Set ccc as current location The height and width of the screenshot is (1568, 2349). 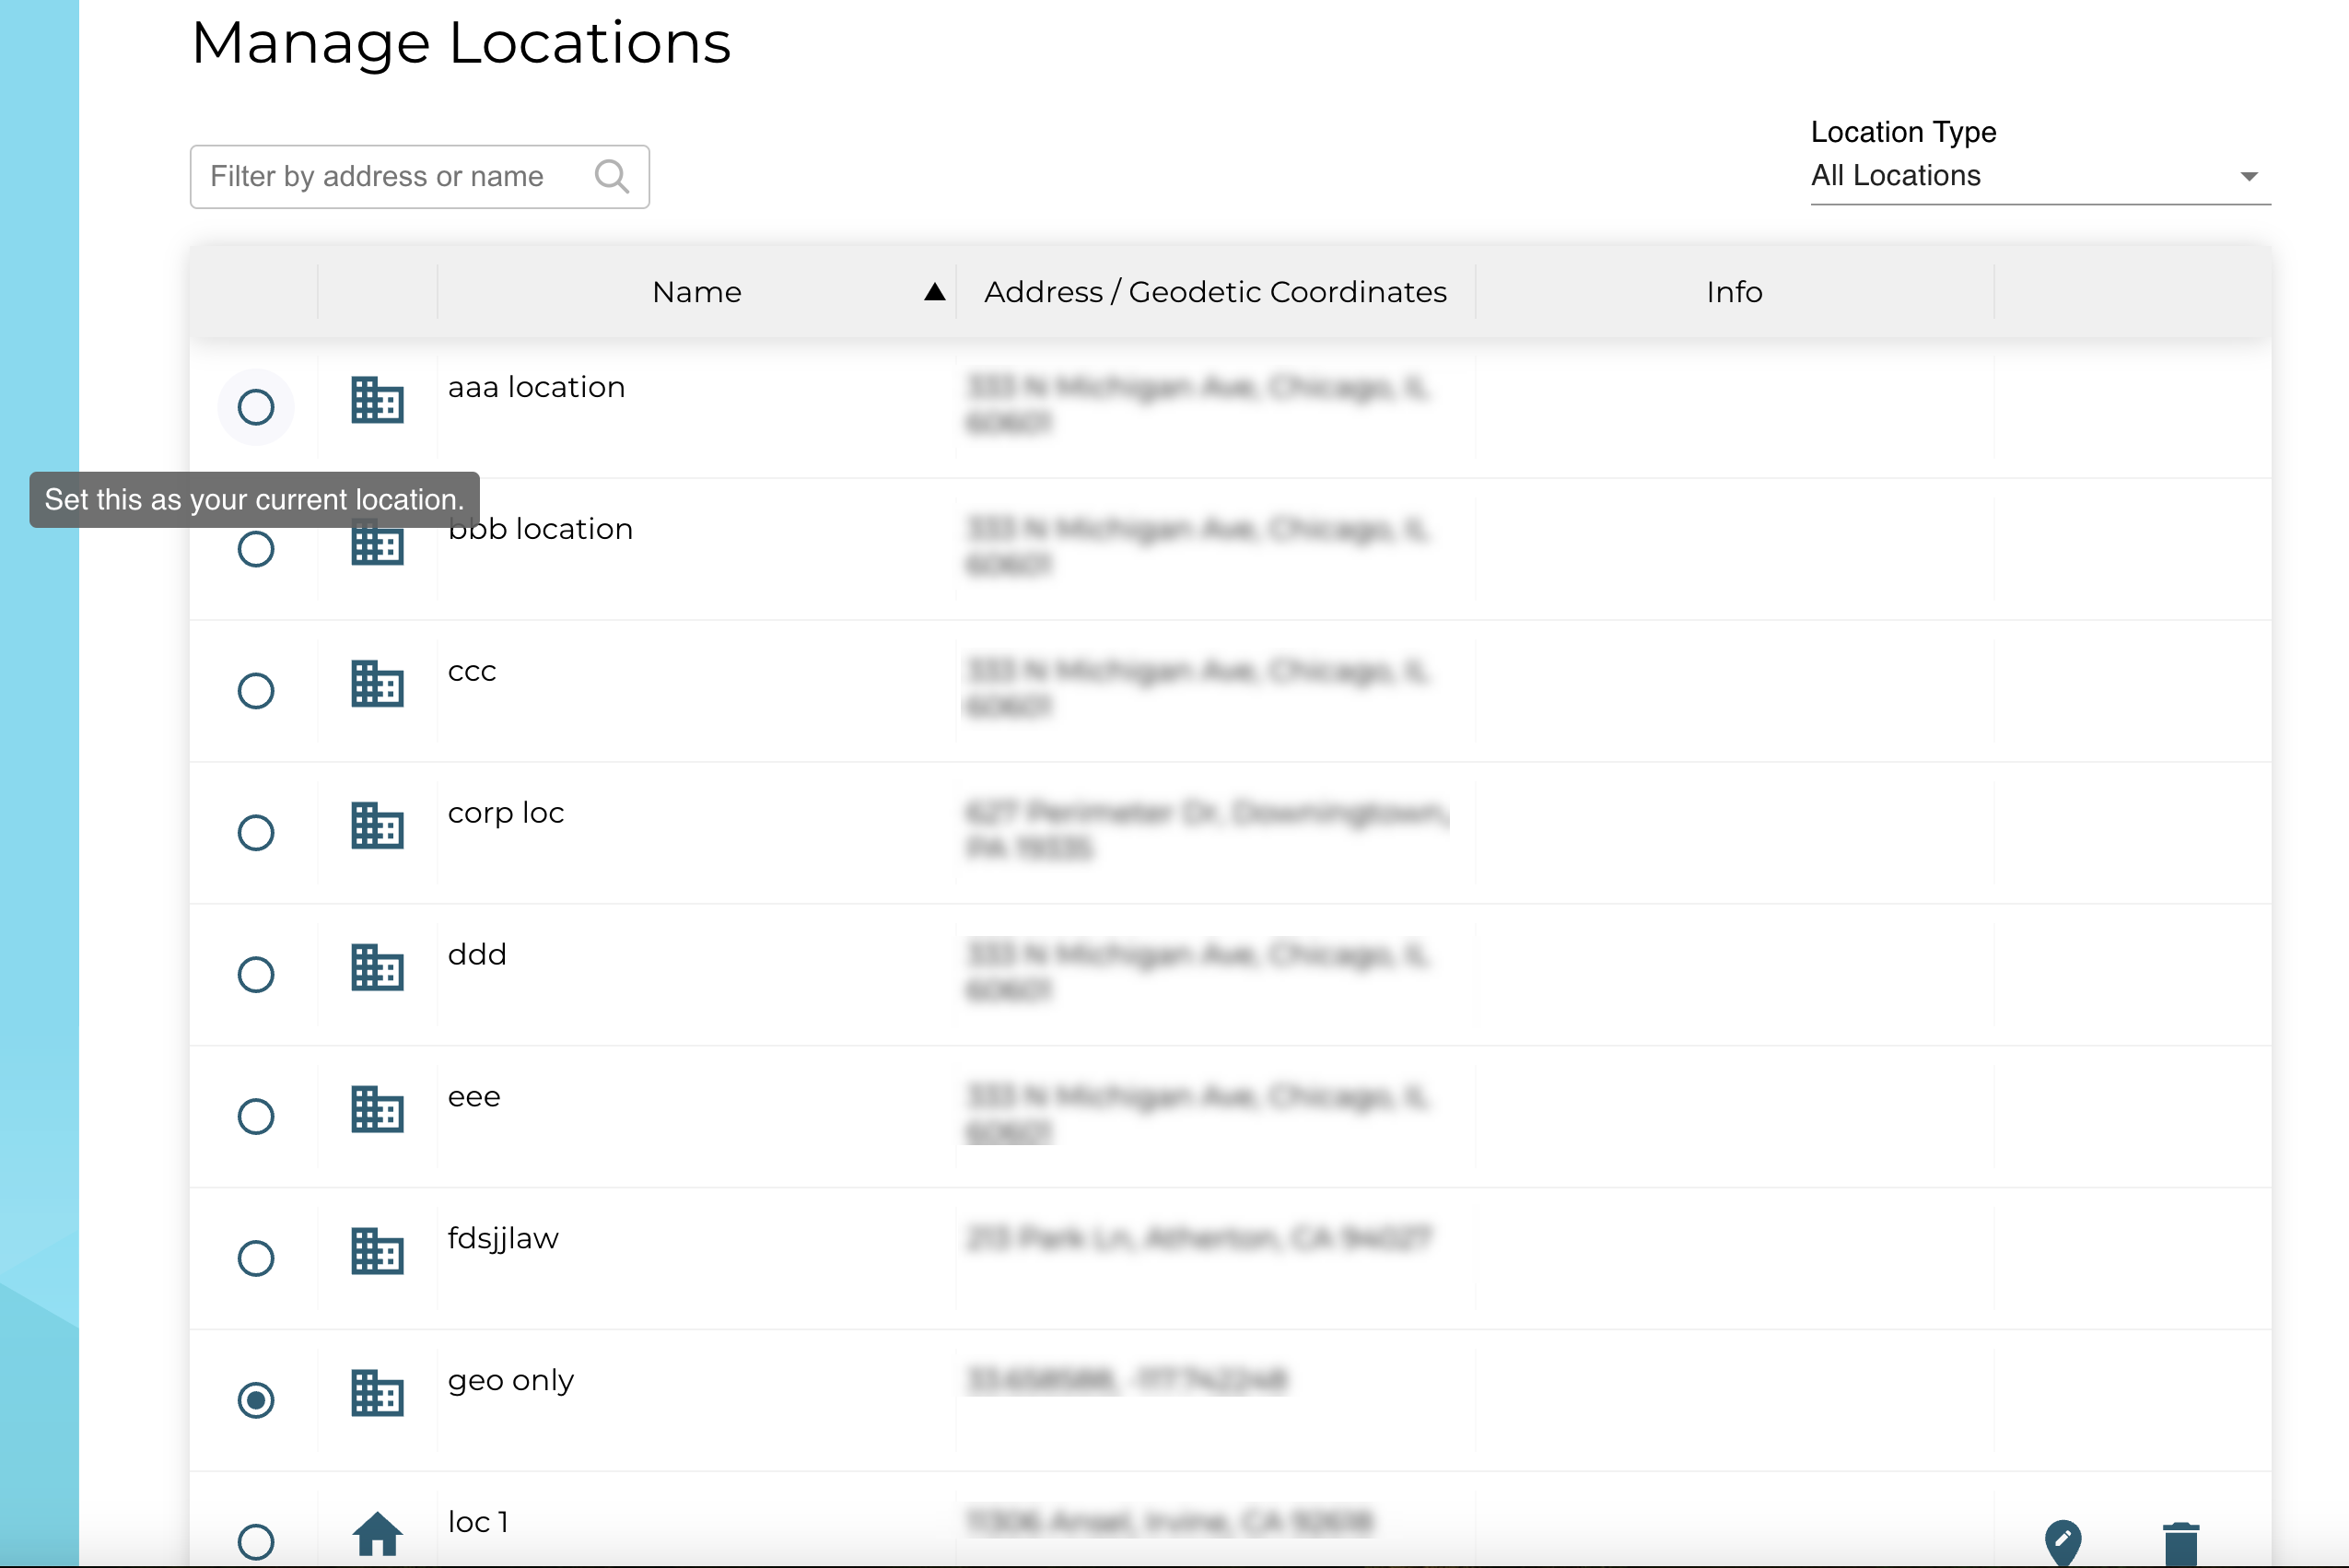[256, 691]
